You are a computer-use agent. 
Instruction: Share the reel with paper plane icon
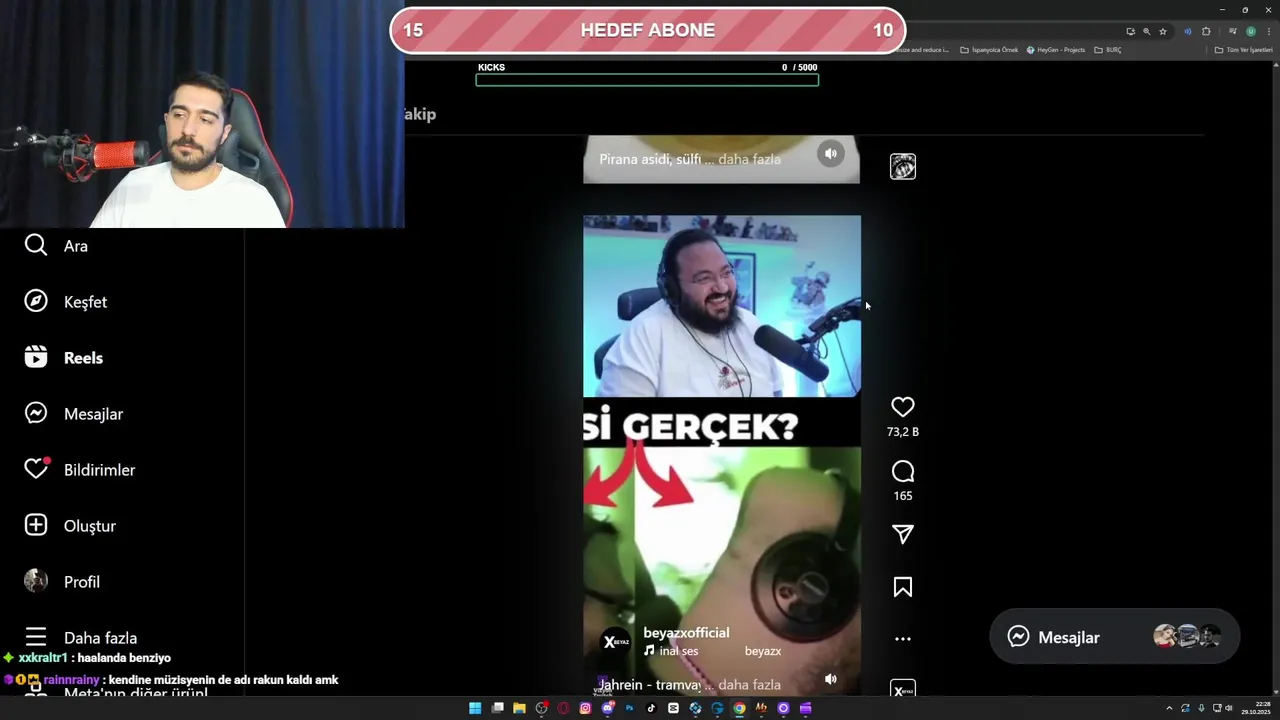[903, 535]
